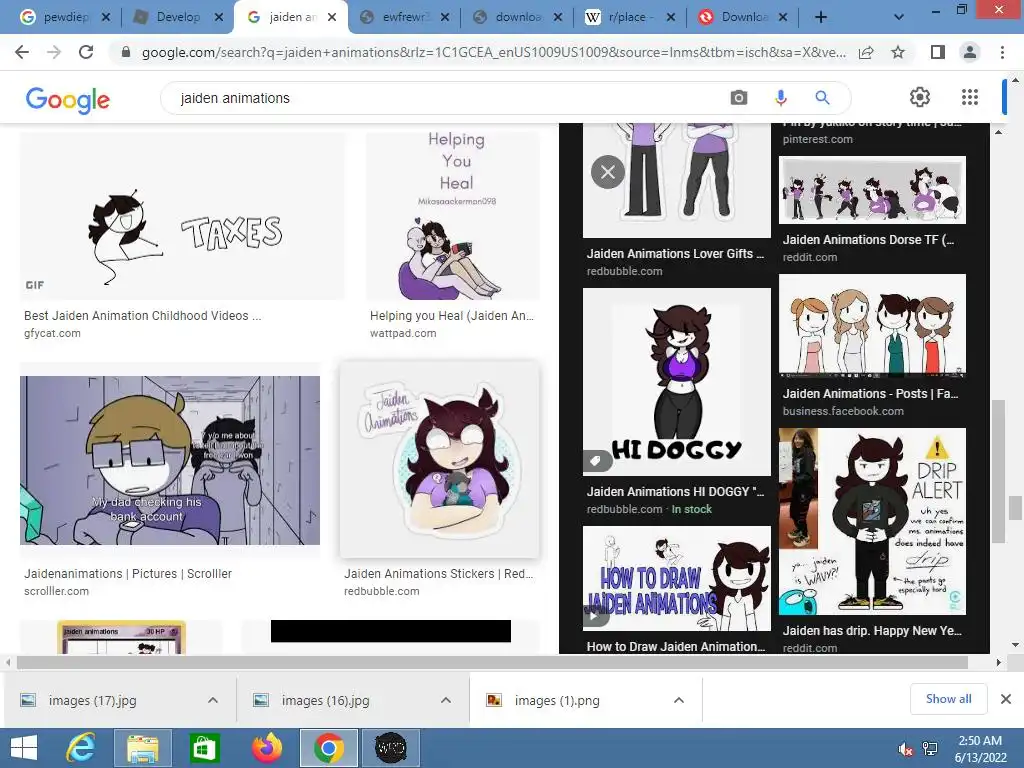Click Show all downloads button
The height and width of the screenshot is (768, 1024).
pos(948,699)
